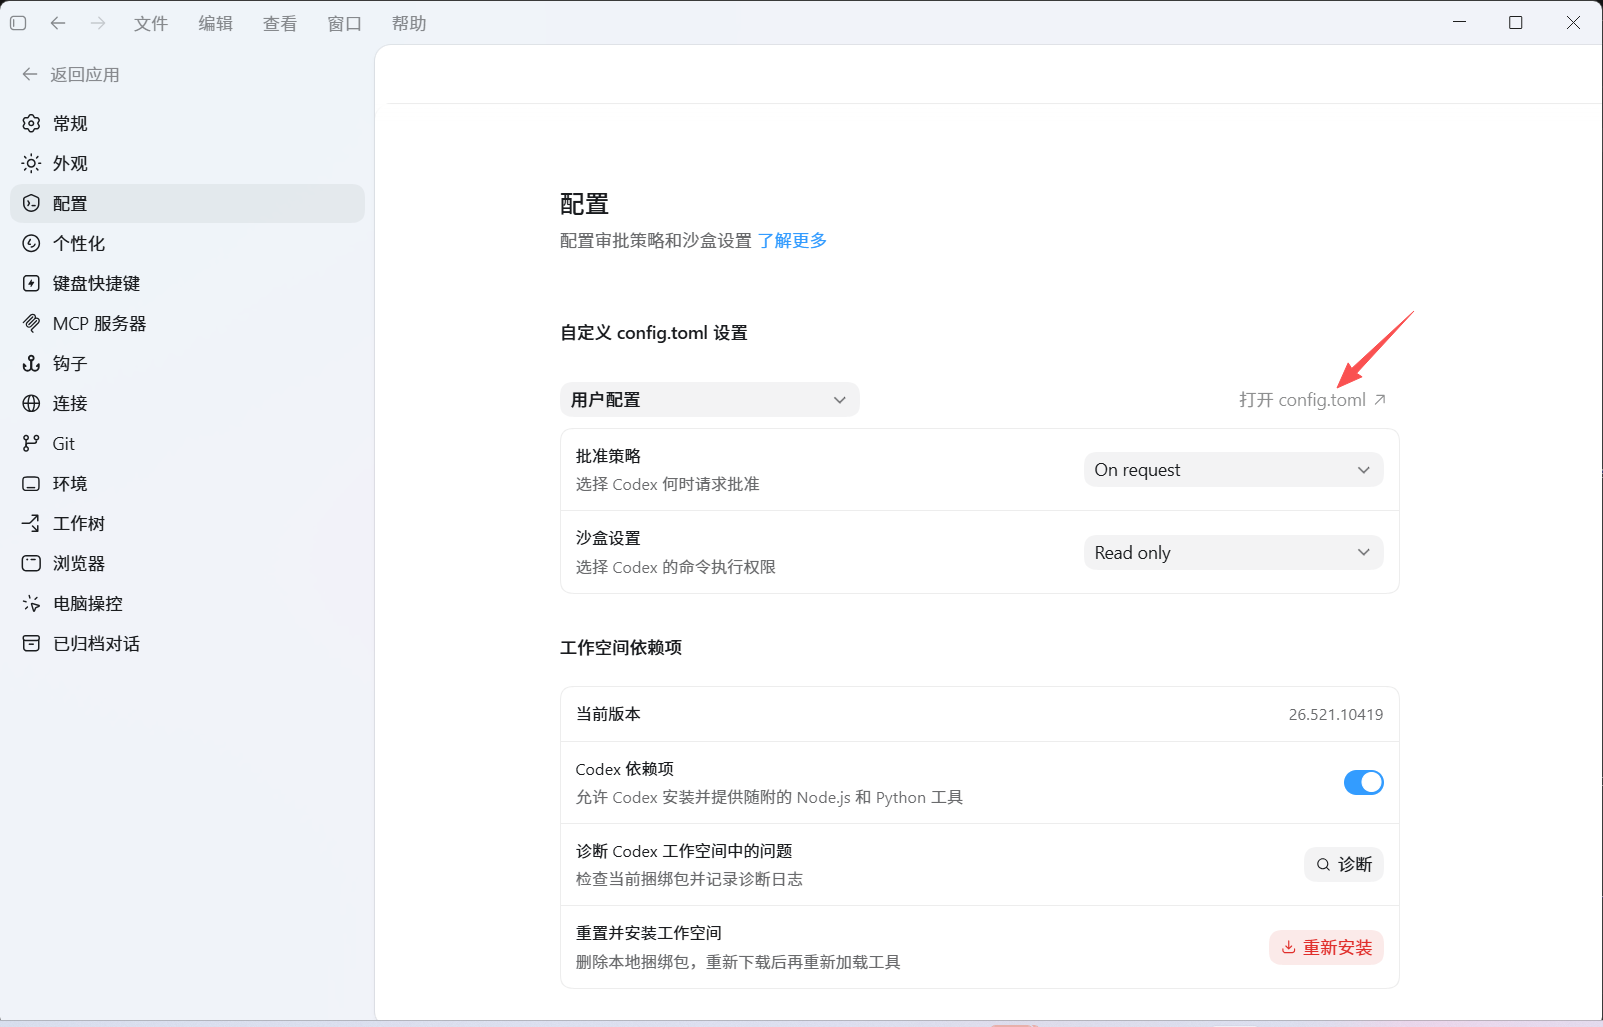Open the On request approval dropdown
Image resolution: width=1603 pixels, height=1027 pixels.
coord(1233,470)
